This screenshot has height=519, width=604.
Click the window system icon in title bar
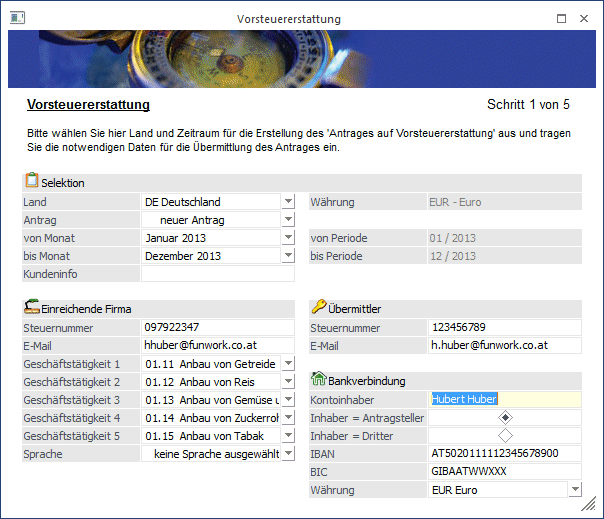(x=17, y=18)
